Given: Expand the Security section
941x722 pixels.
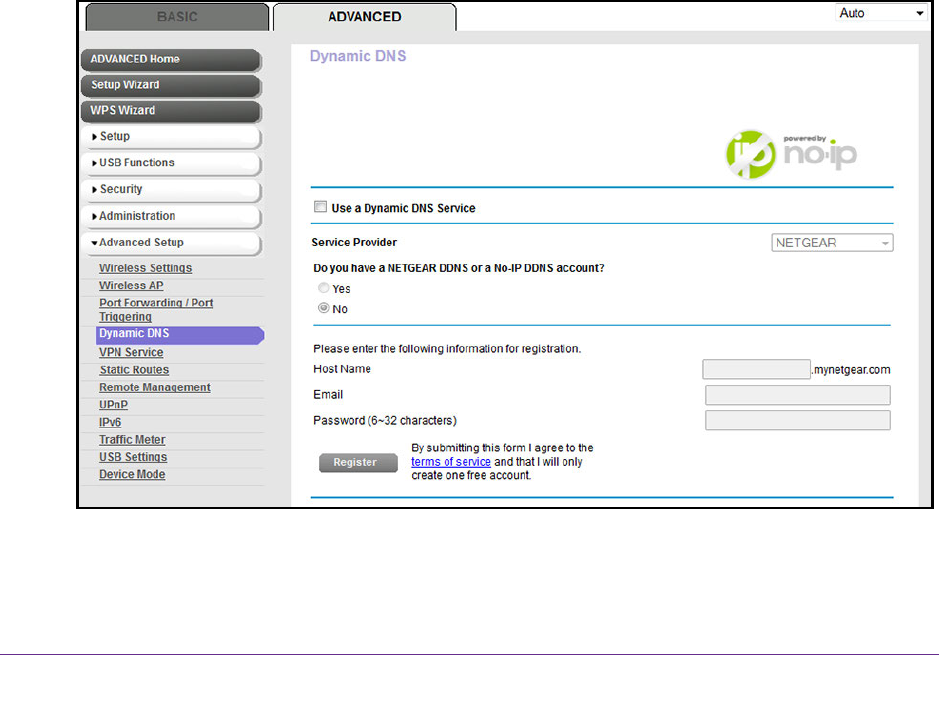Looking at the screenshot, I should pos(171,190).
